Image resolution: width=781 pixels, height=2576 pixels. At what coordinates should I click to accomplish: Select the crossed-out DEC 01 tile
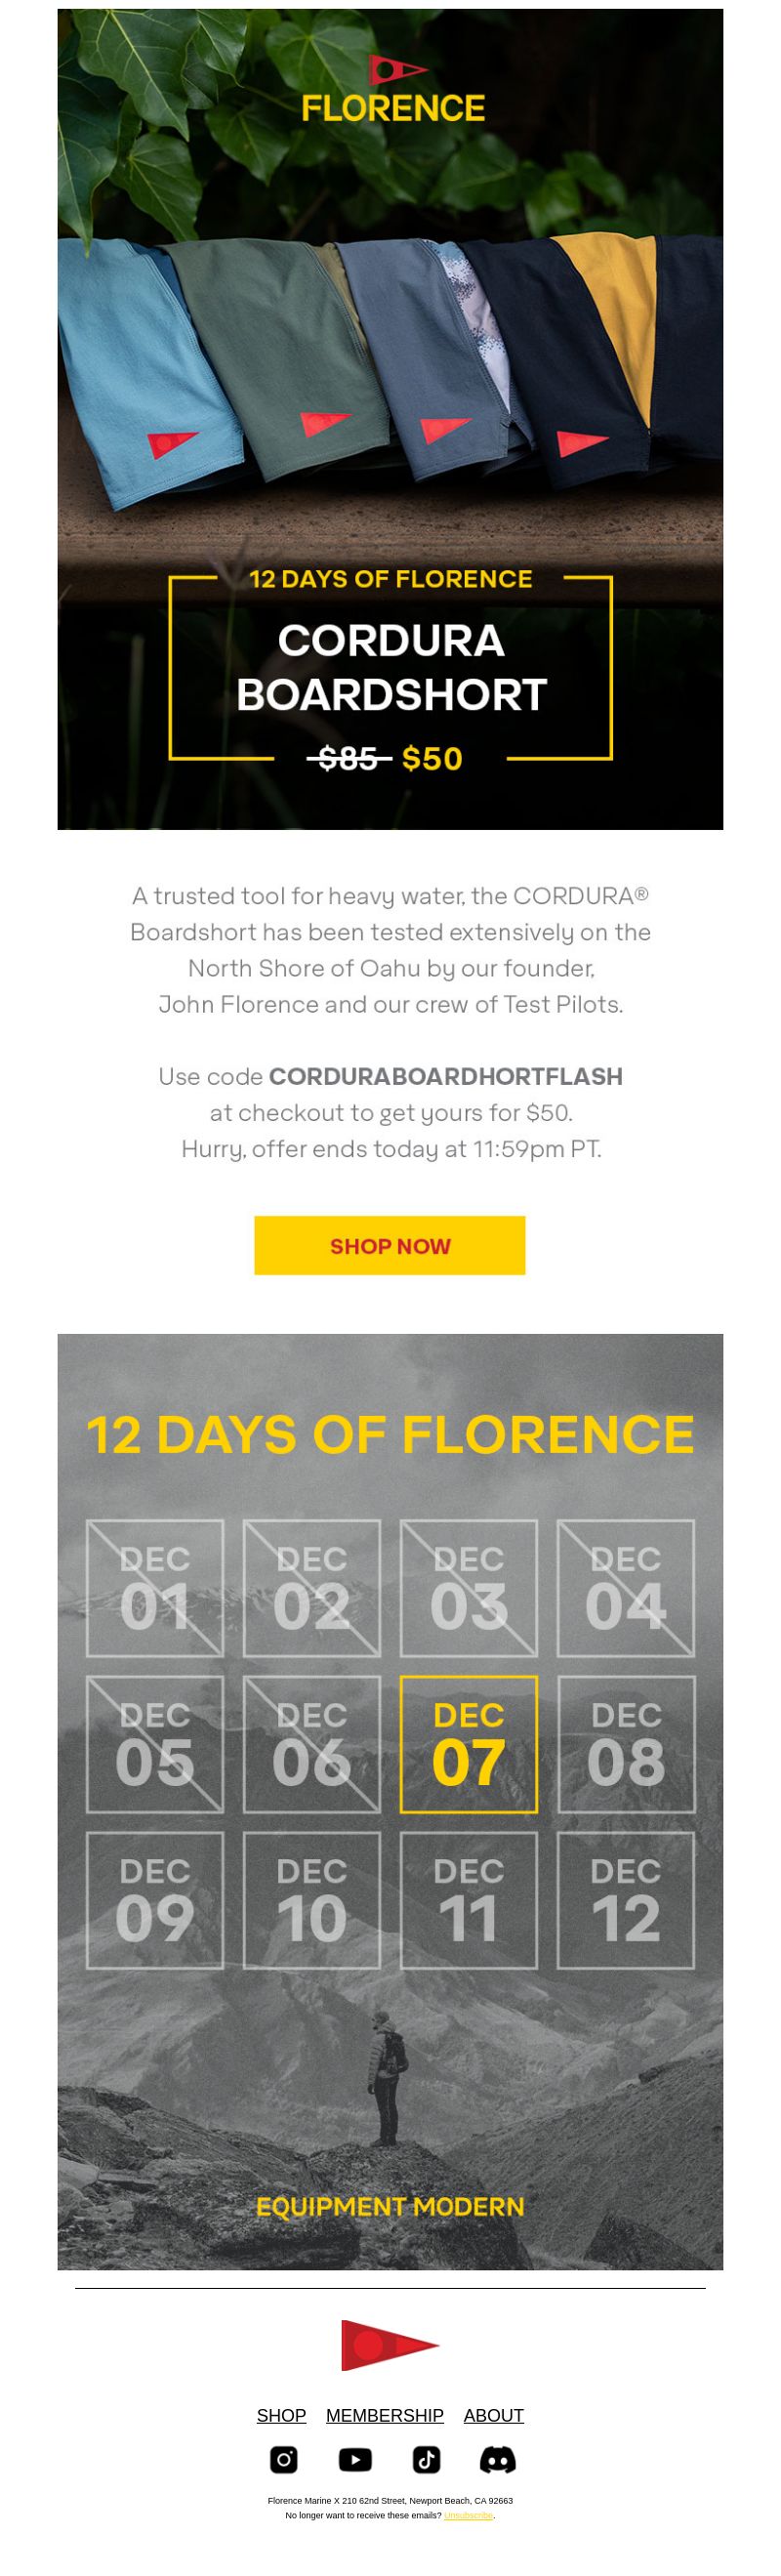pos(155,1588)
